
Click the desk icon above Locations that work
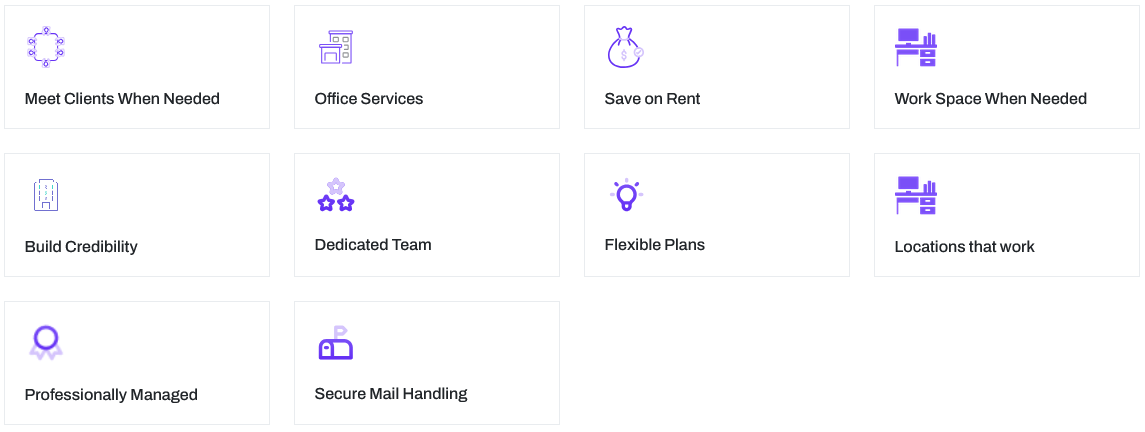[x=915, y=195]
